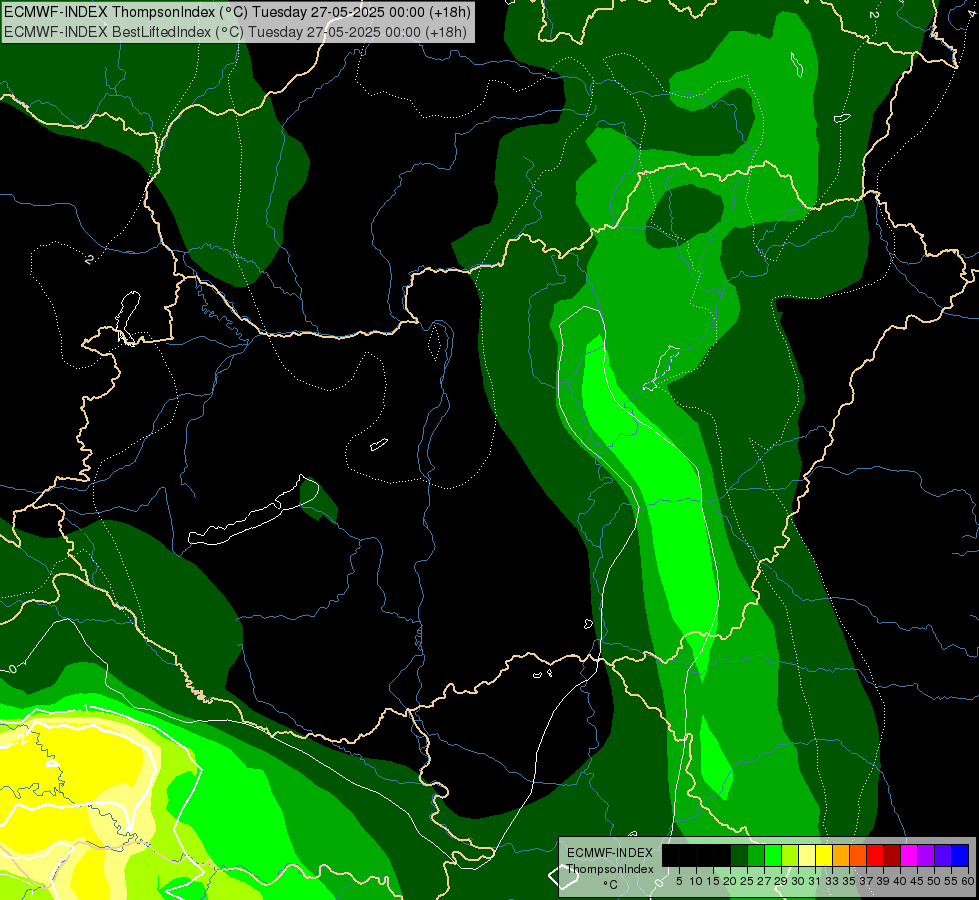
Task: Select the indigo 50-55 legend swatch
Action: (x=943, y=855)
